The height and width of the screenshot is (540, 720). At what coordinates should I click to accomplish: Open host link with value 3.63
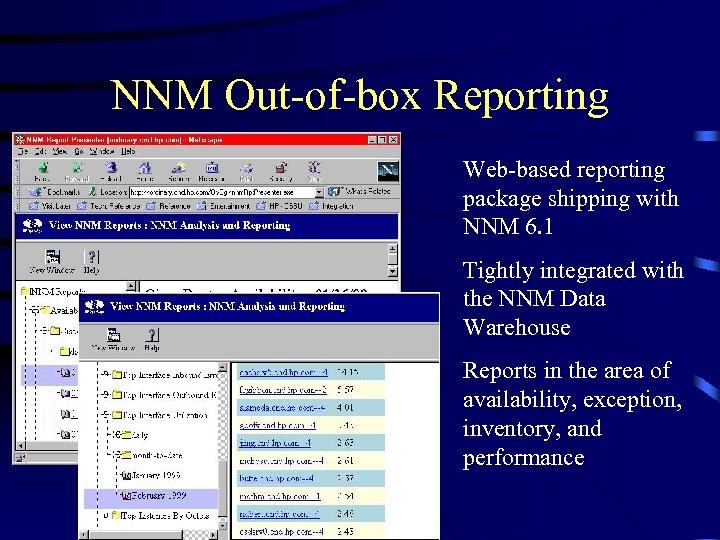tap(275, 443)
